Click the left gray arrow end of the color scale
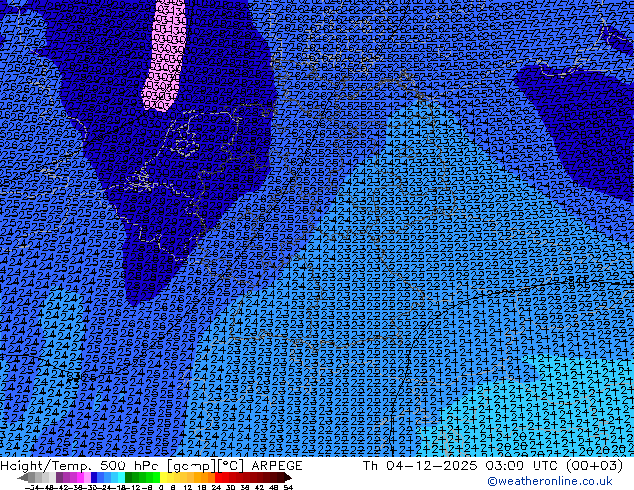The height and width of the screenshot is (490, 634). (x=23, y=477)
